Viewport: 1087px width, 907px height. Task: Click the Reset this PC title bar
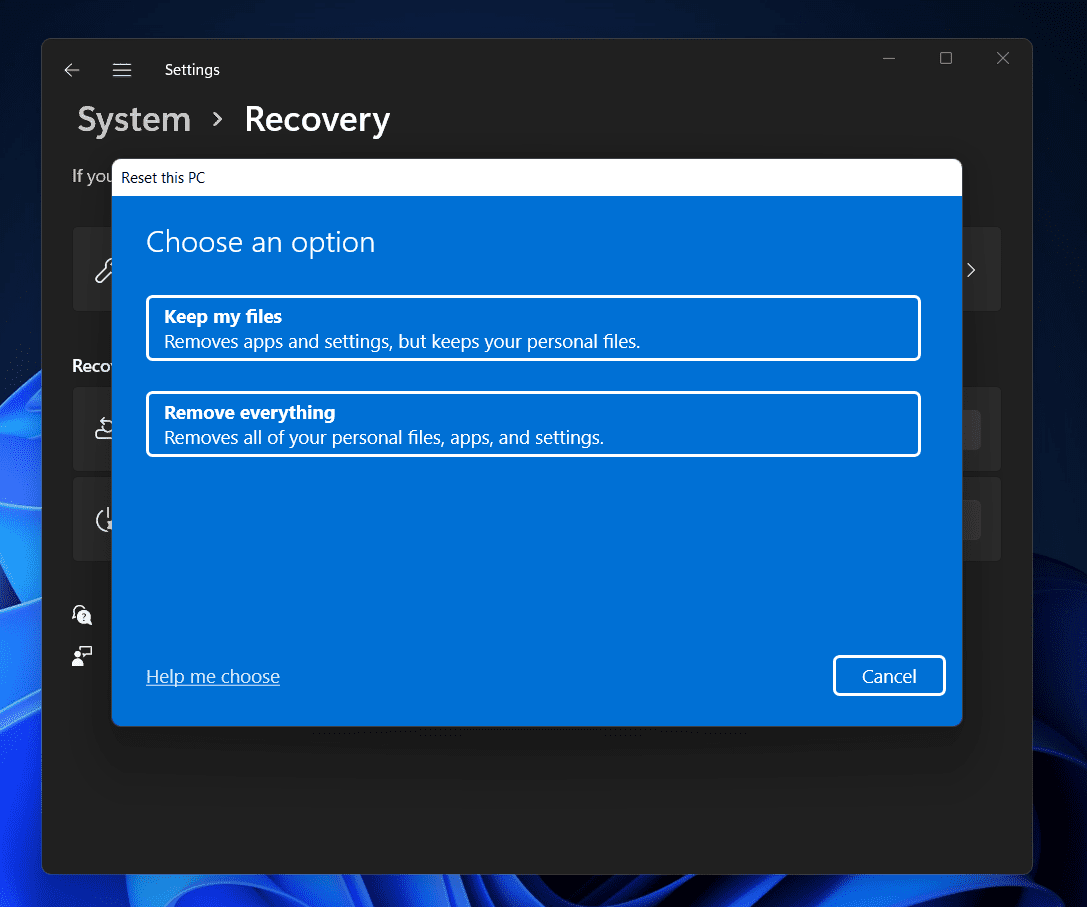(536, 178)
